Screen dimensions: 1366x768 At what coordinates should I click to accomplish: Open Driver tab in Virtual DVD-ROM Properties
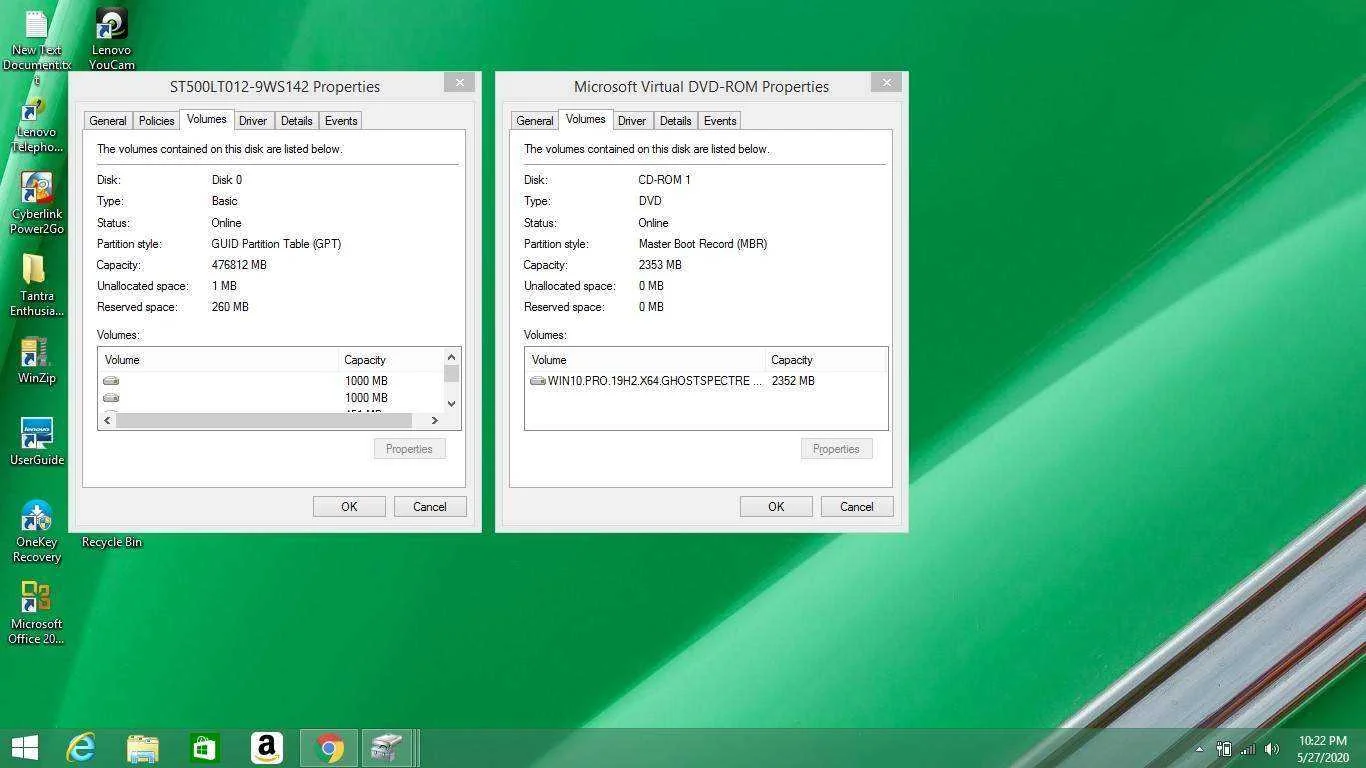[x=632, y=121]
